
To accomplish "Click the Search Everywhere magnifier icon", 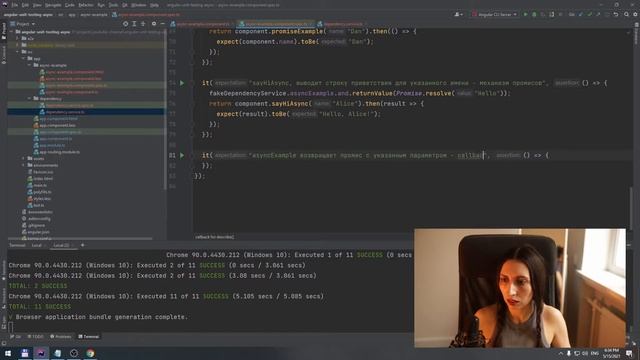I will [626, 14].
